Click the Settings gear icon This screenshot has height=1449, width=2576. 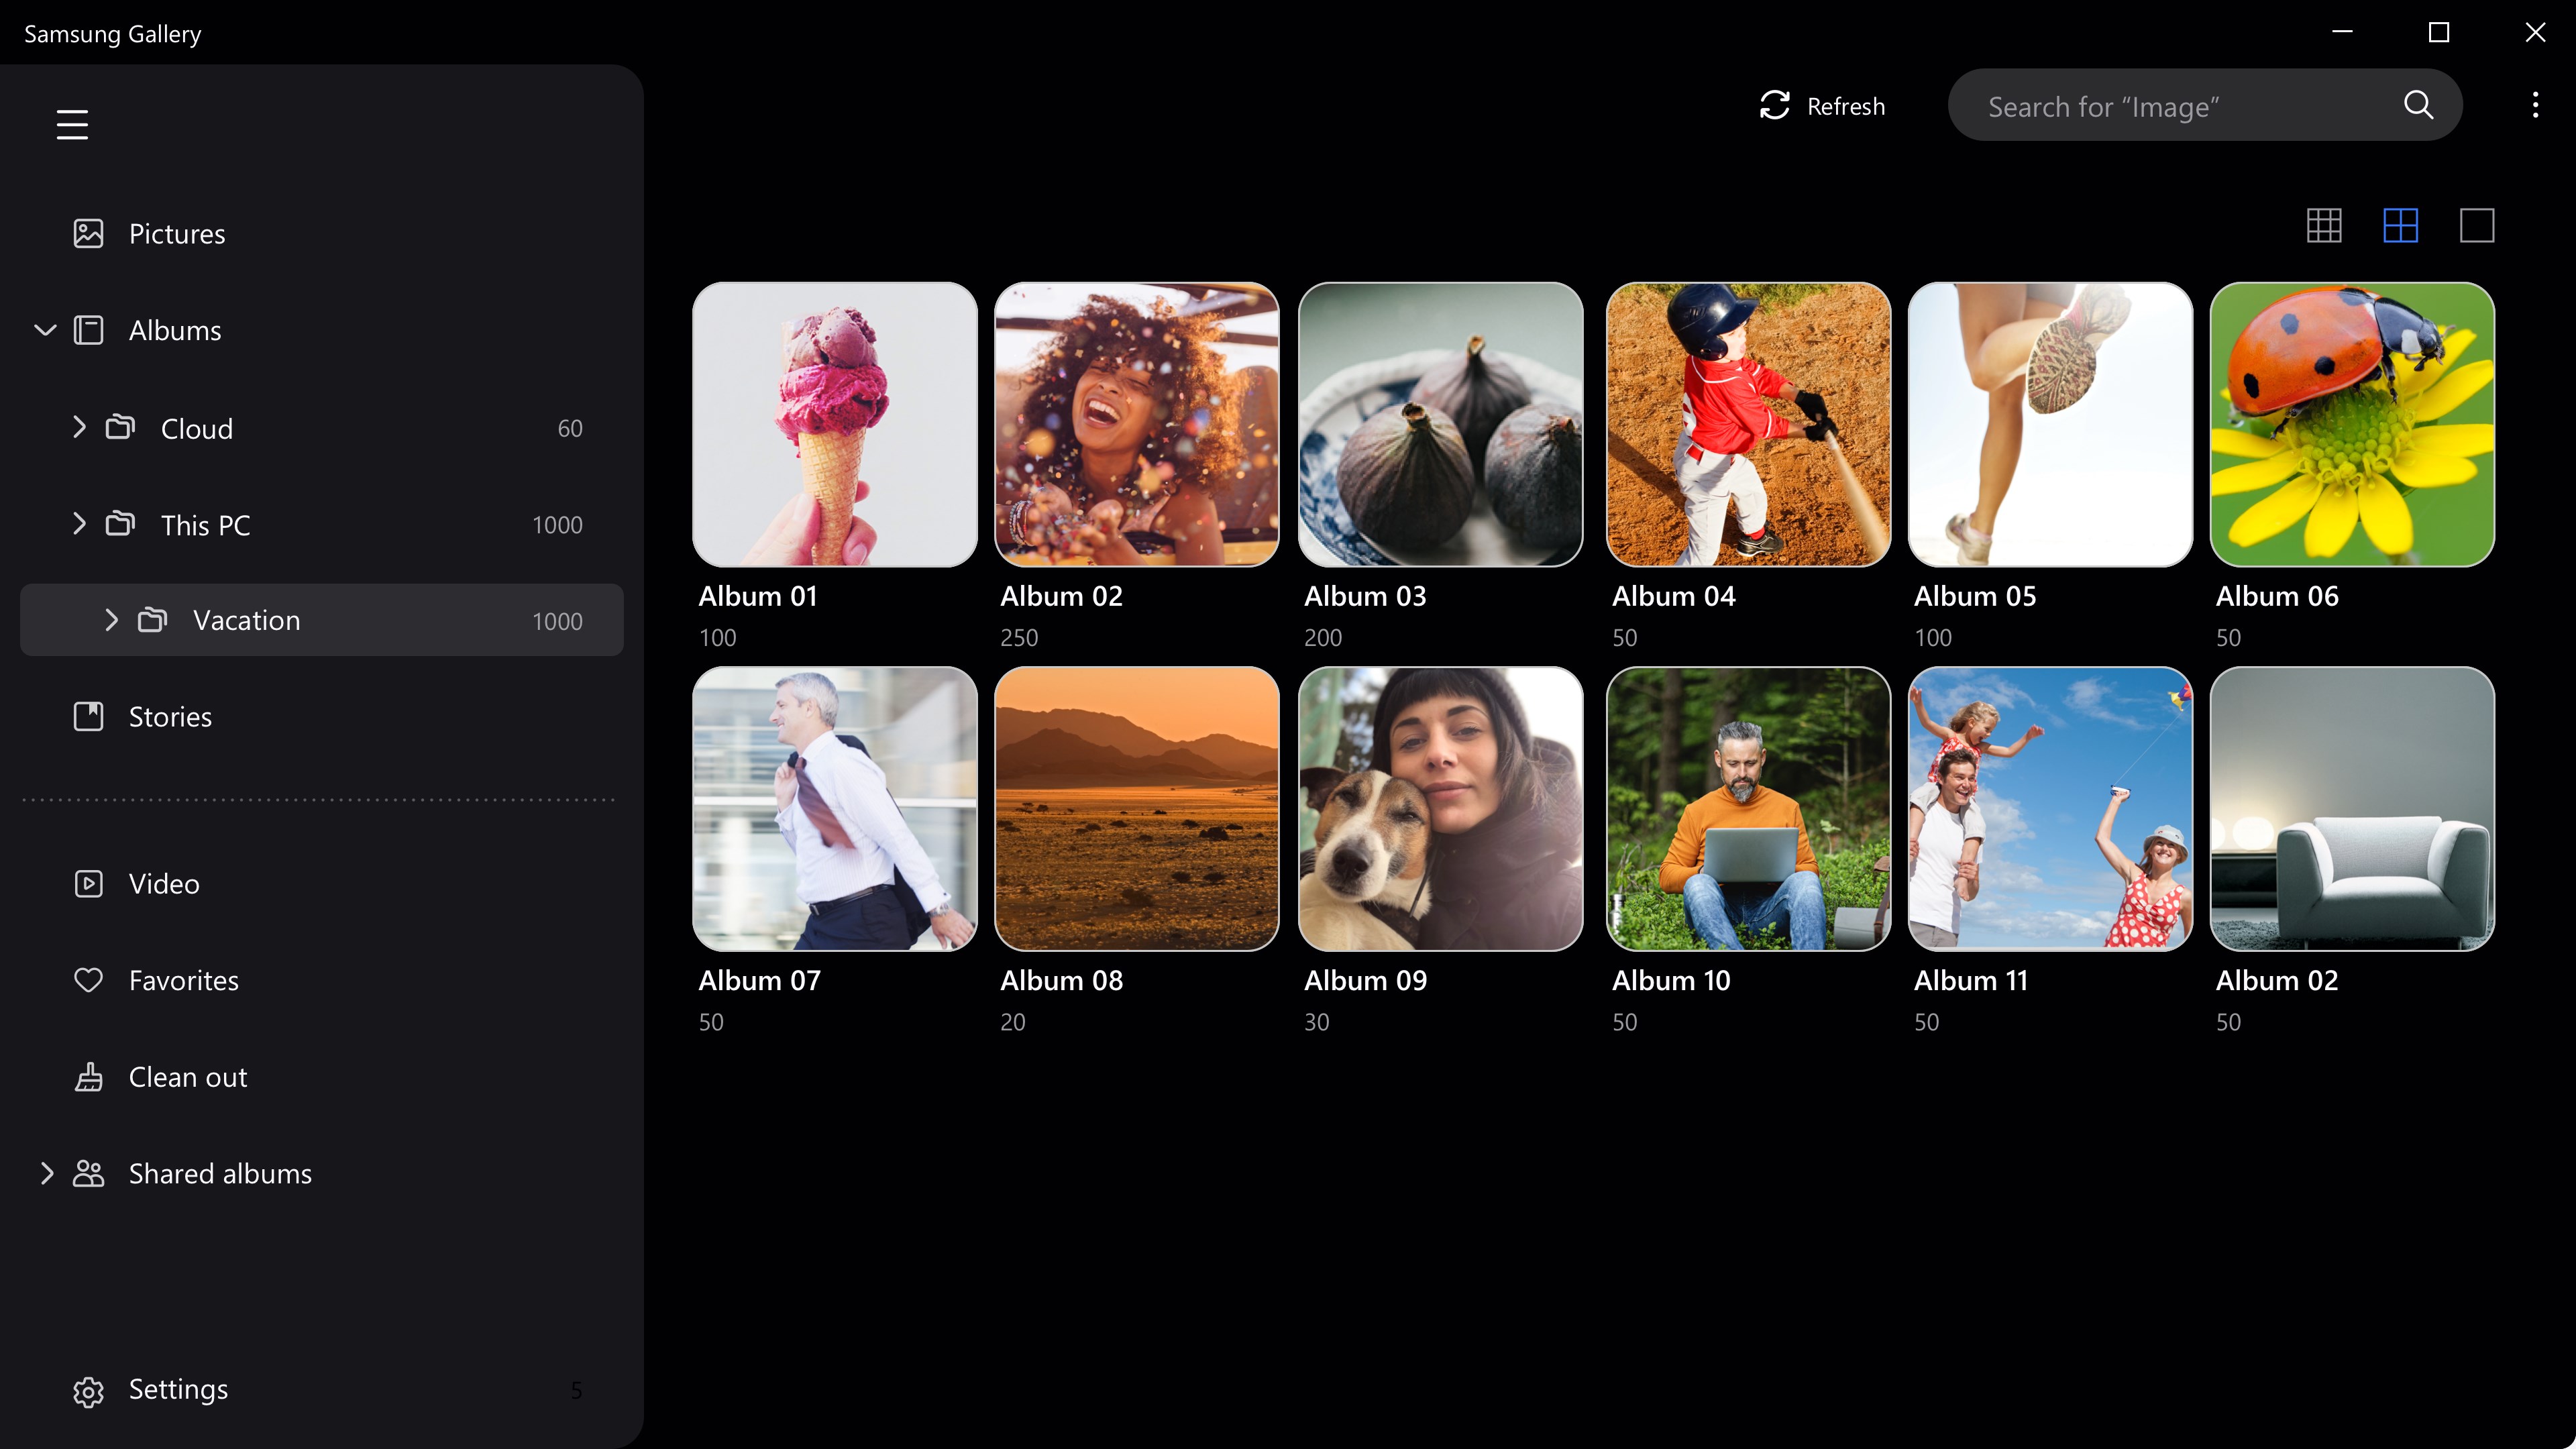tap(89, 1390)
